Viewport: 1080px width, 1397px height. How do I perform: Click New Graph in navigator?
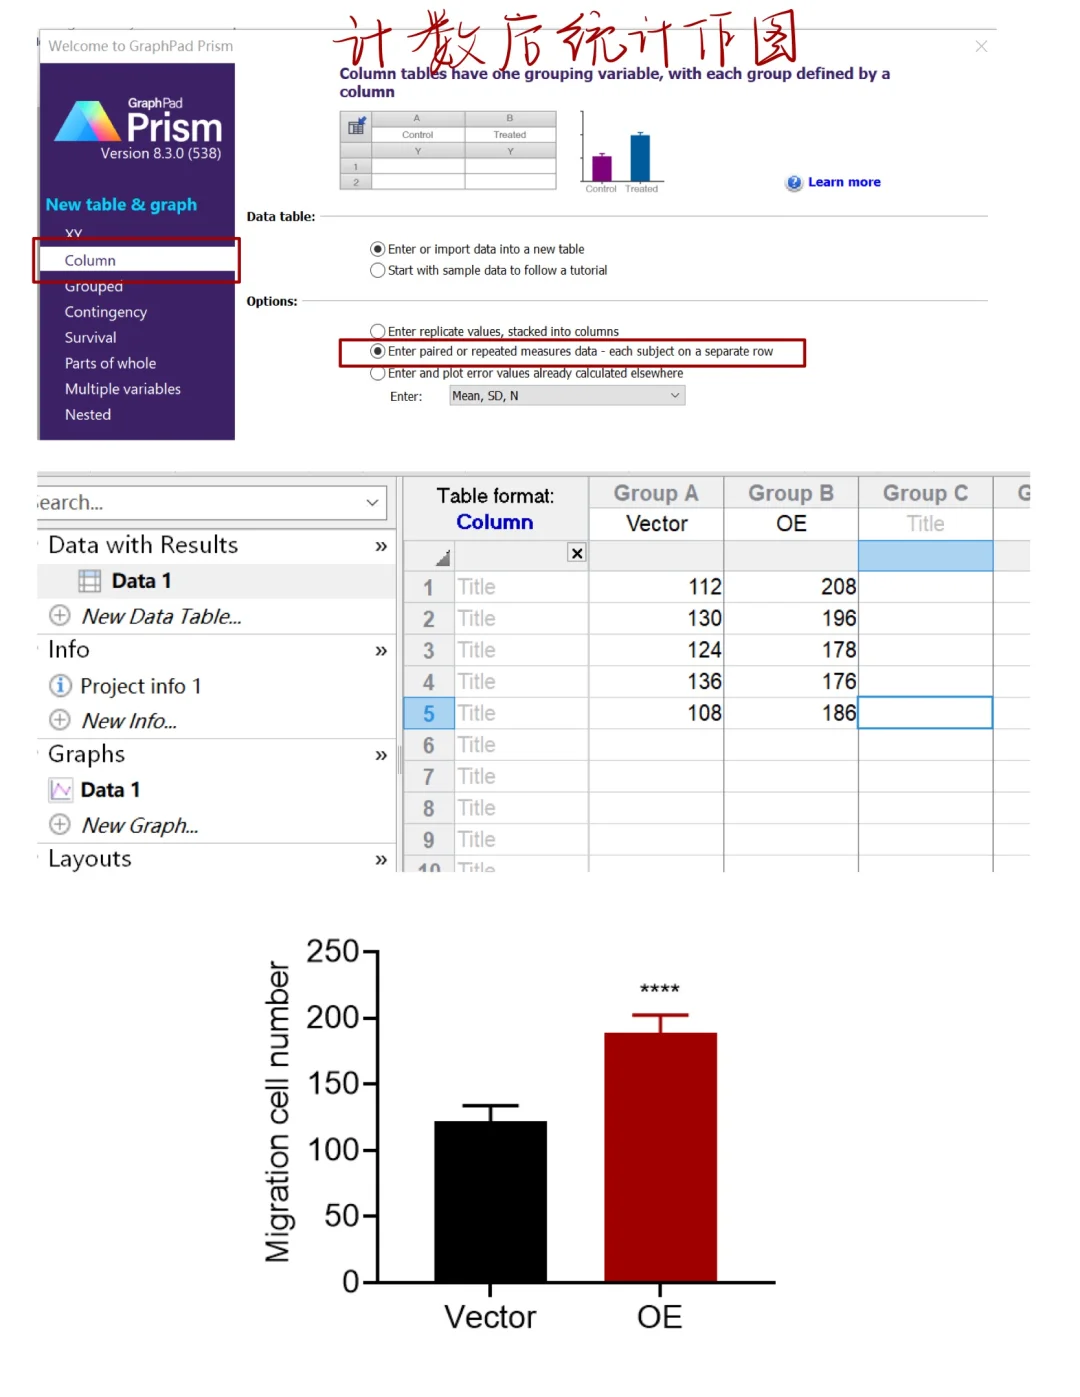coord(140,826)
